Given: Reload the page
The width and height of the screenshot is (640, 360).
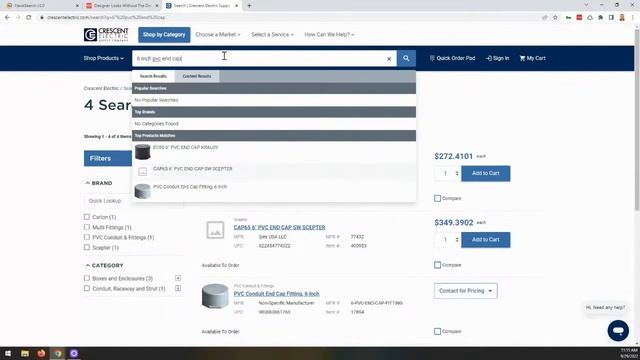Looking at the screenshot, I should click(29, 18).
